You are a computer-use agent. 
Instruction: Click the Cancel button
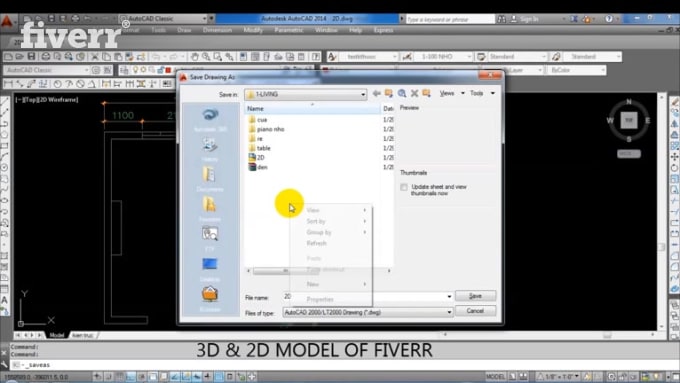point(475,311)
